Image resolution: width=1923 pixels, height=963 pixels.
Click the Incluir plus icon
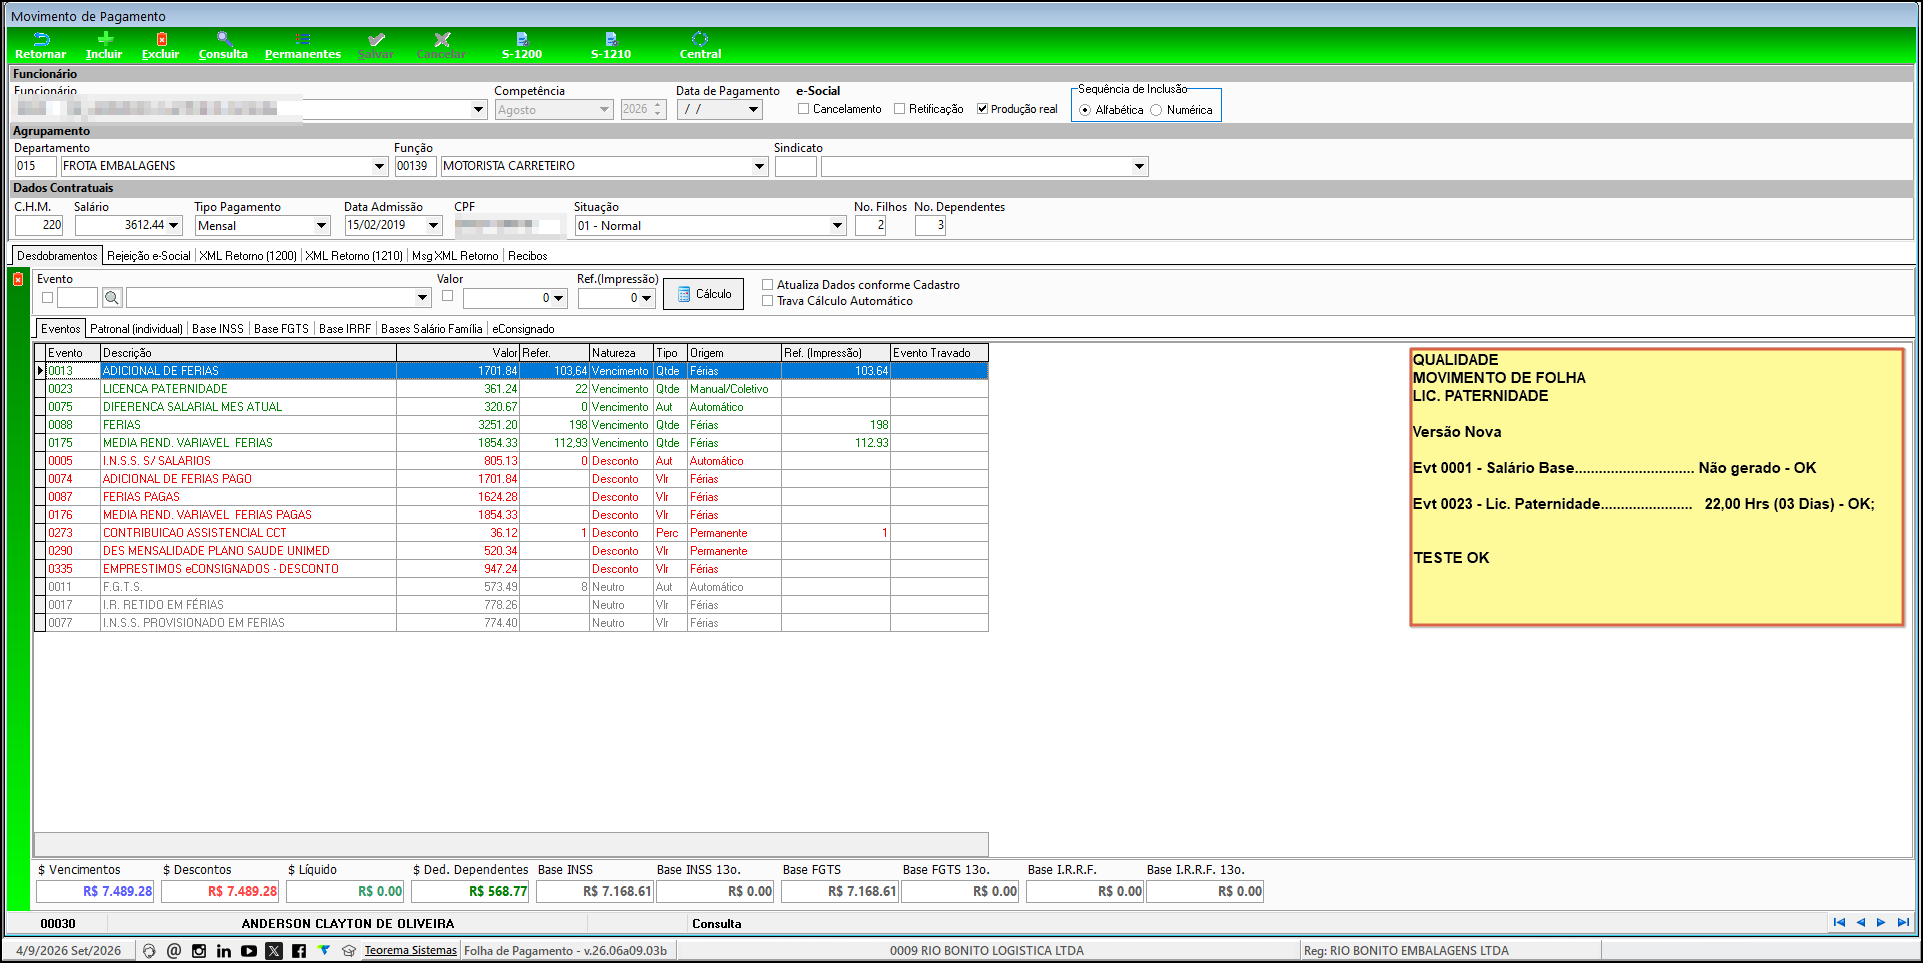(x=104, y=39)
